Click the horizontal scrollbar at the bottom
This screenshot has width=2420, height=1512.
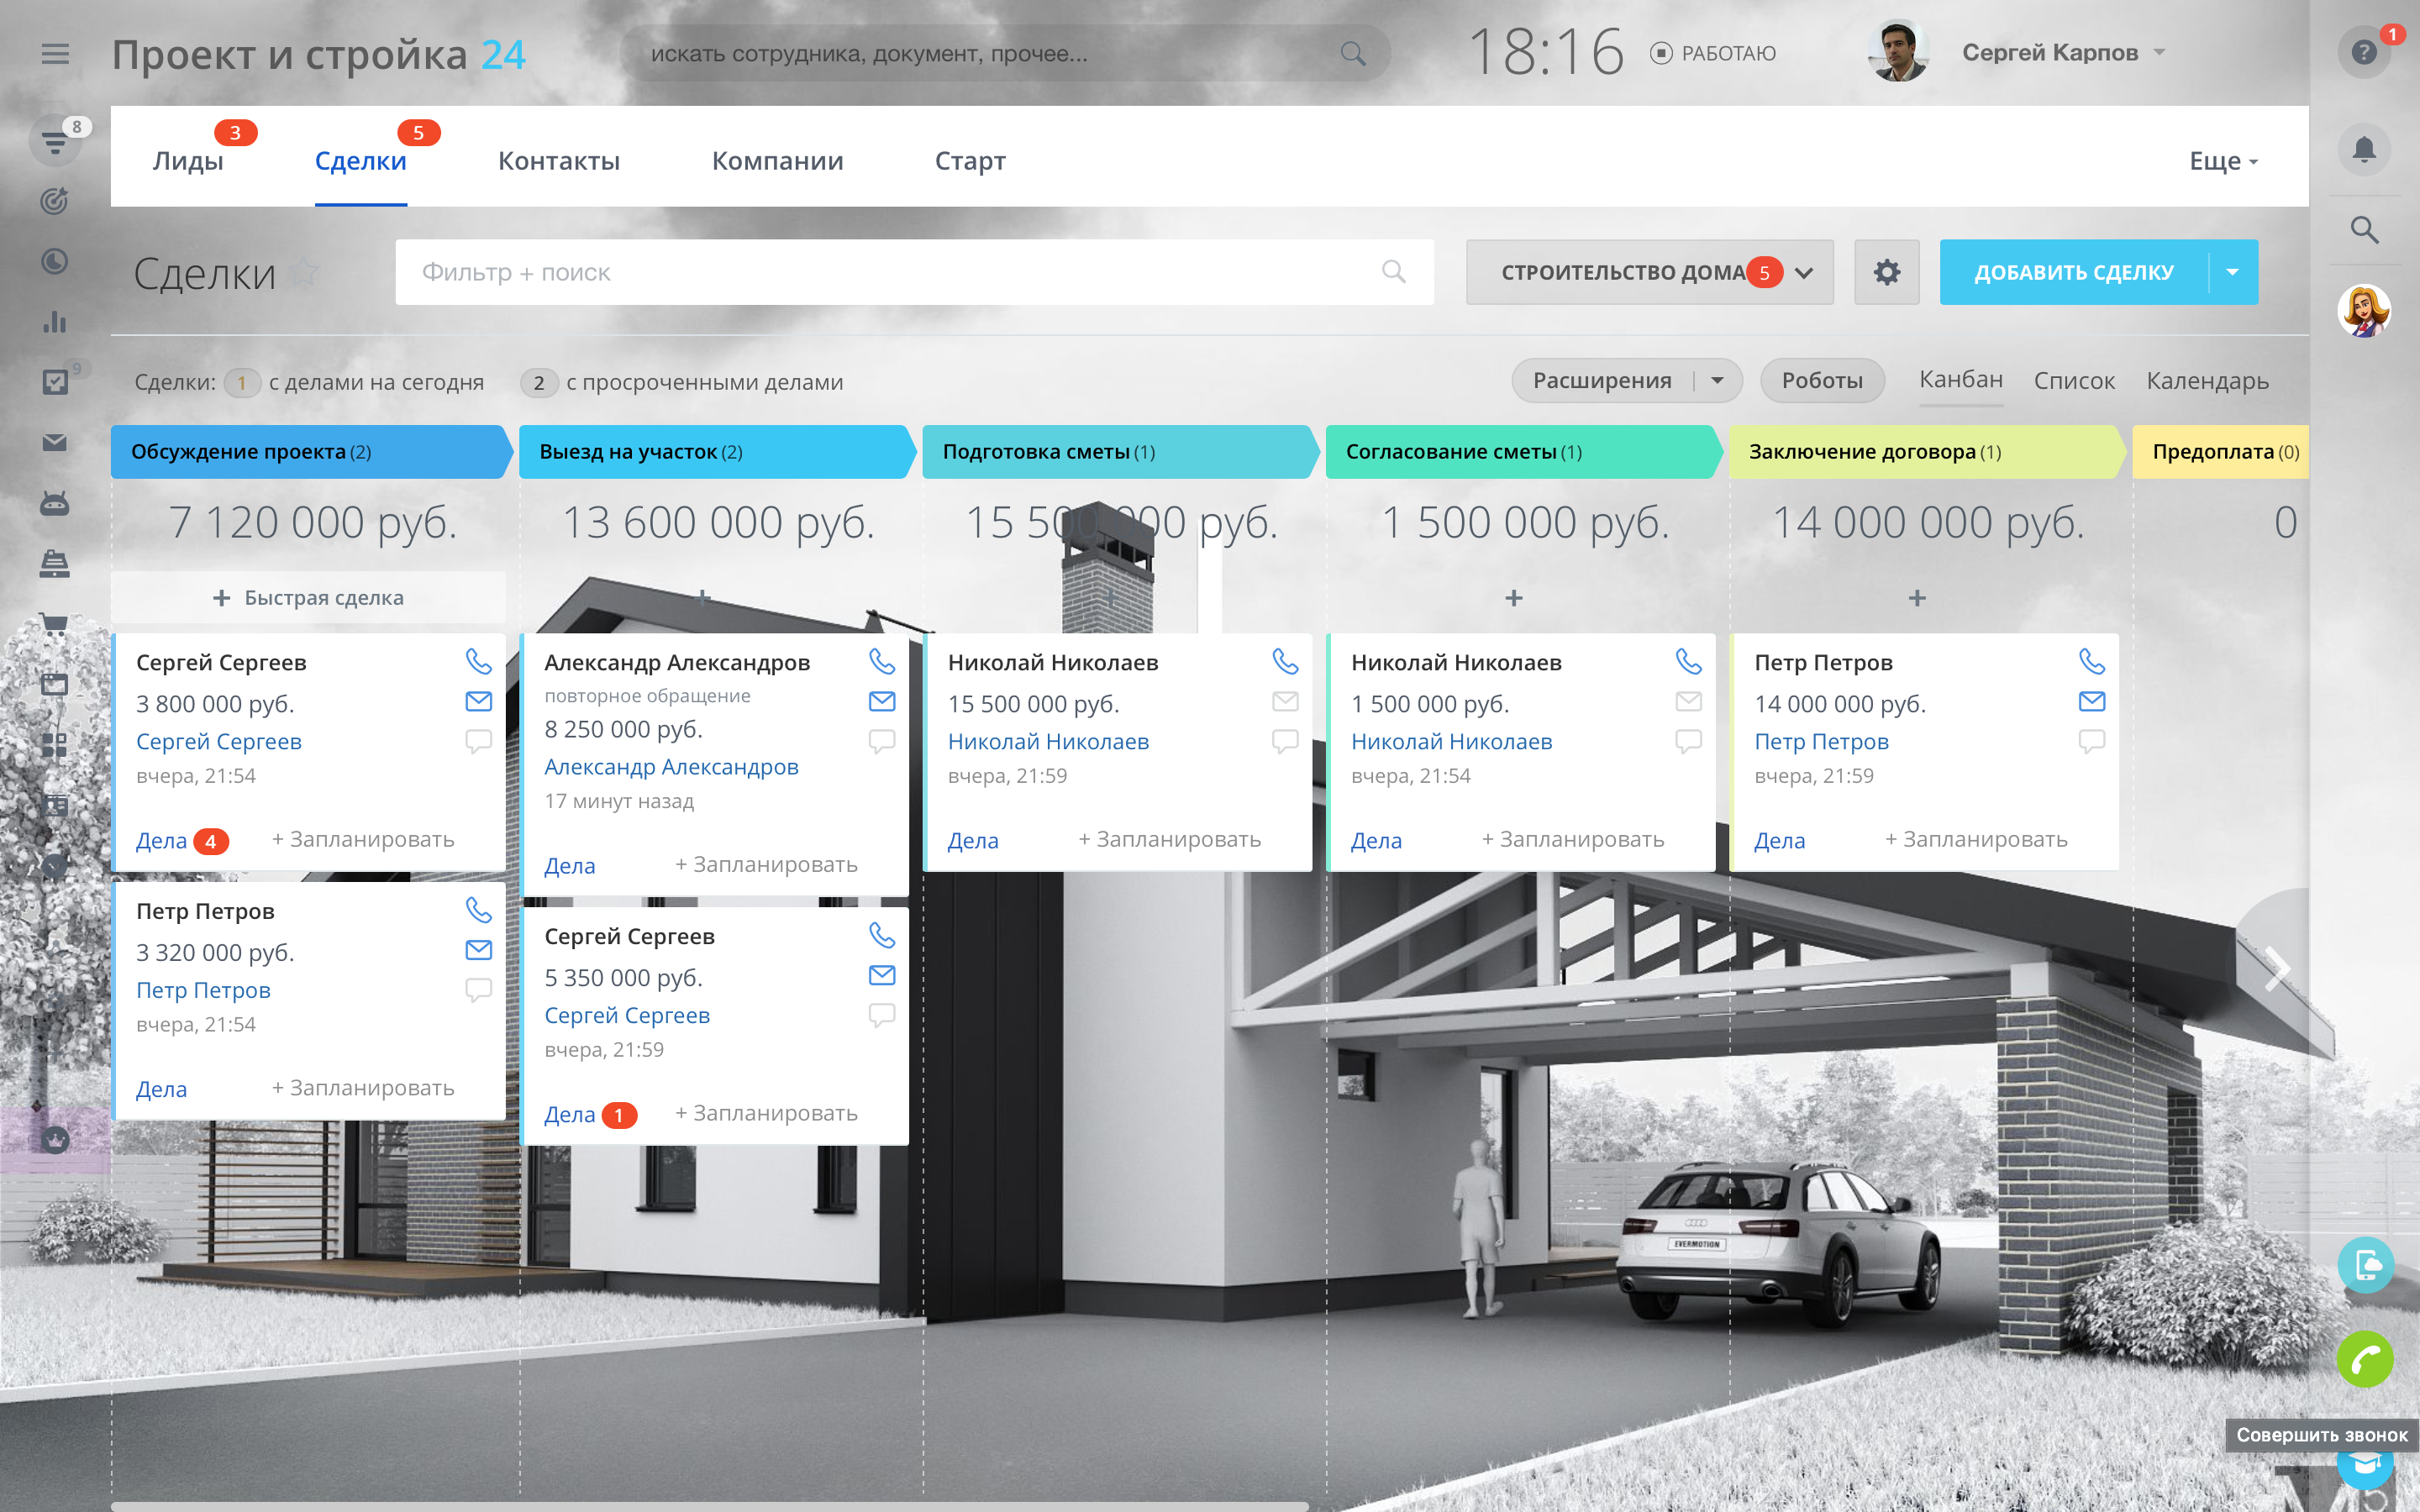click(x=708, y=1505)
